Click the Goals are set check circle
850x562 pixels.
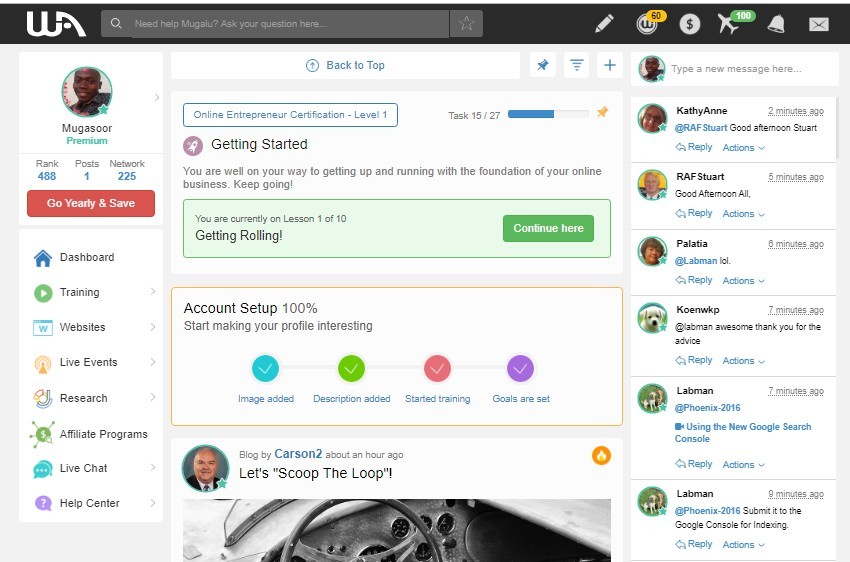[x=520, y=369]
